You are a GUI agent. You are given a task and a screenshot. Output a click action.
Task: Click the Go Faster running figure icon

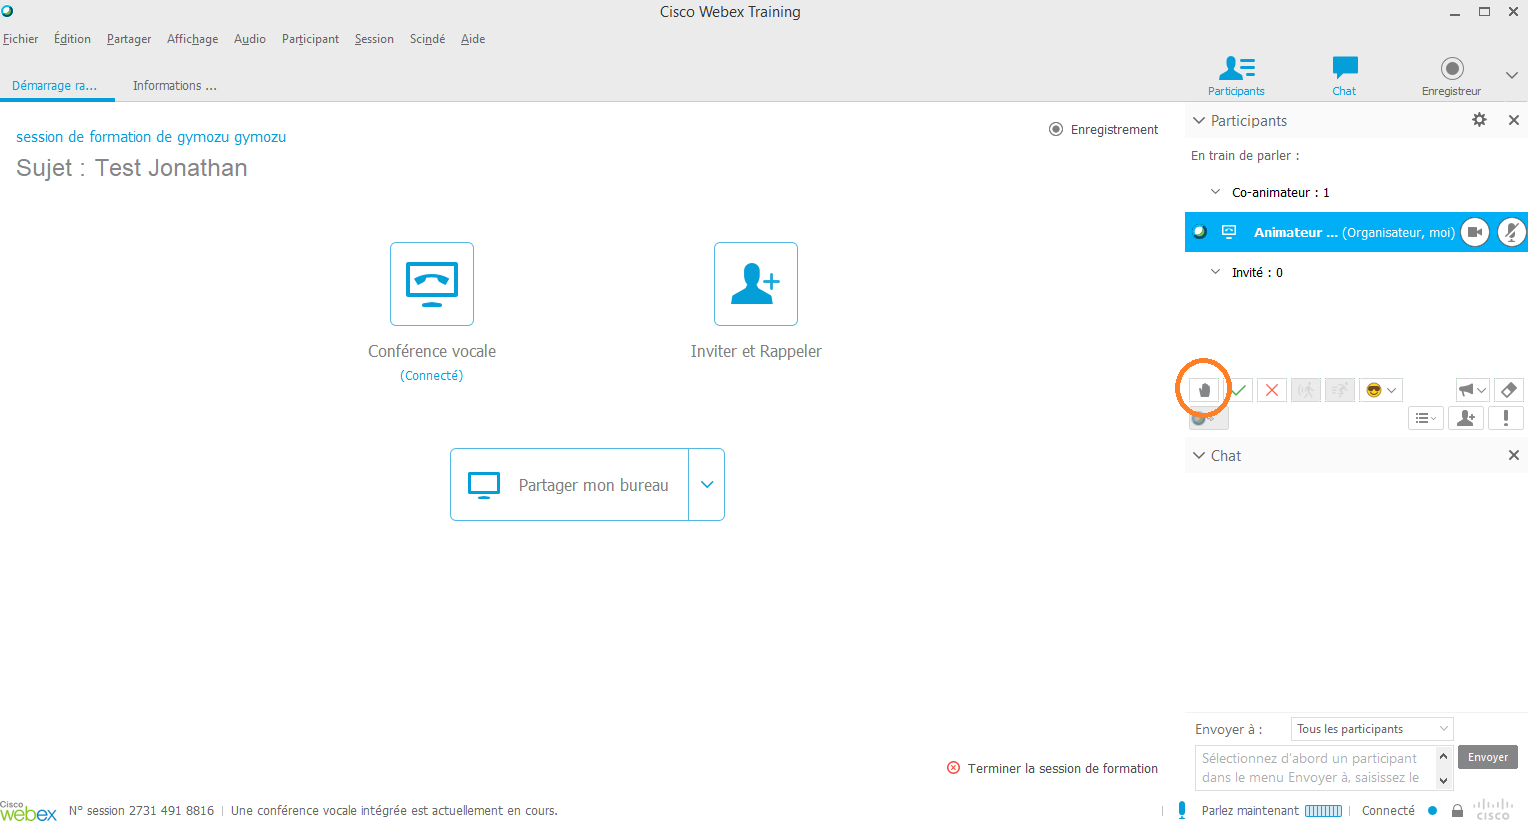[x=1340, y=390]
